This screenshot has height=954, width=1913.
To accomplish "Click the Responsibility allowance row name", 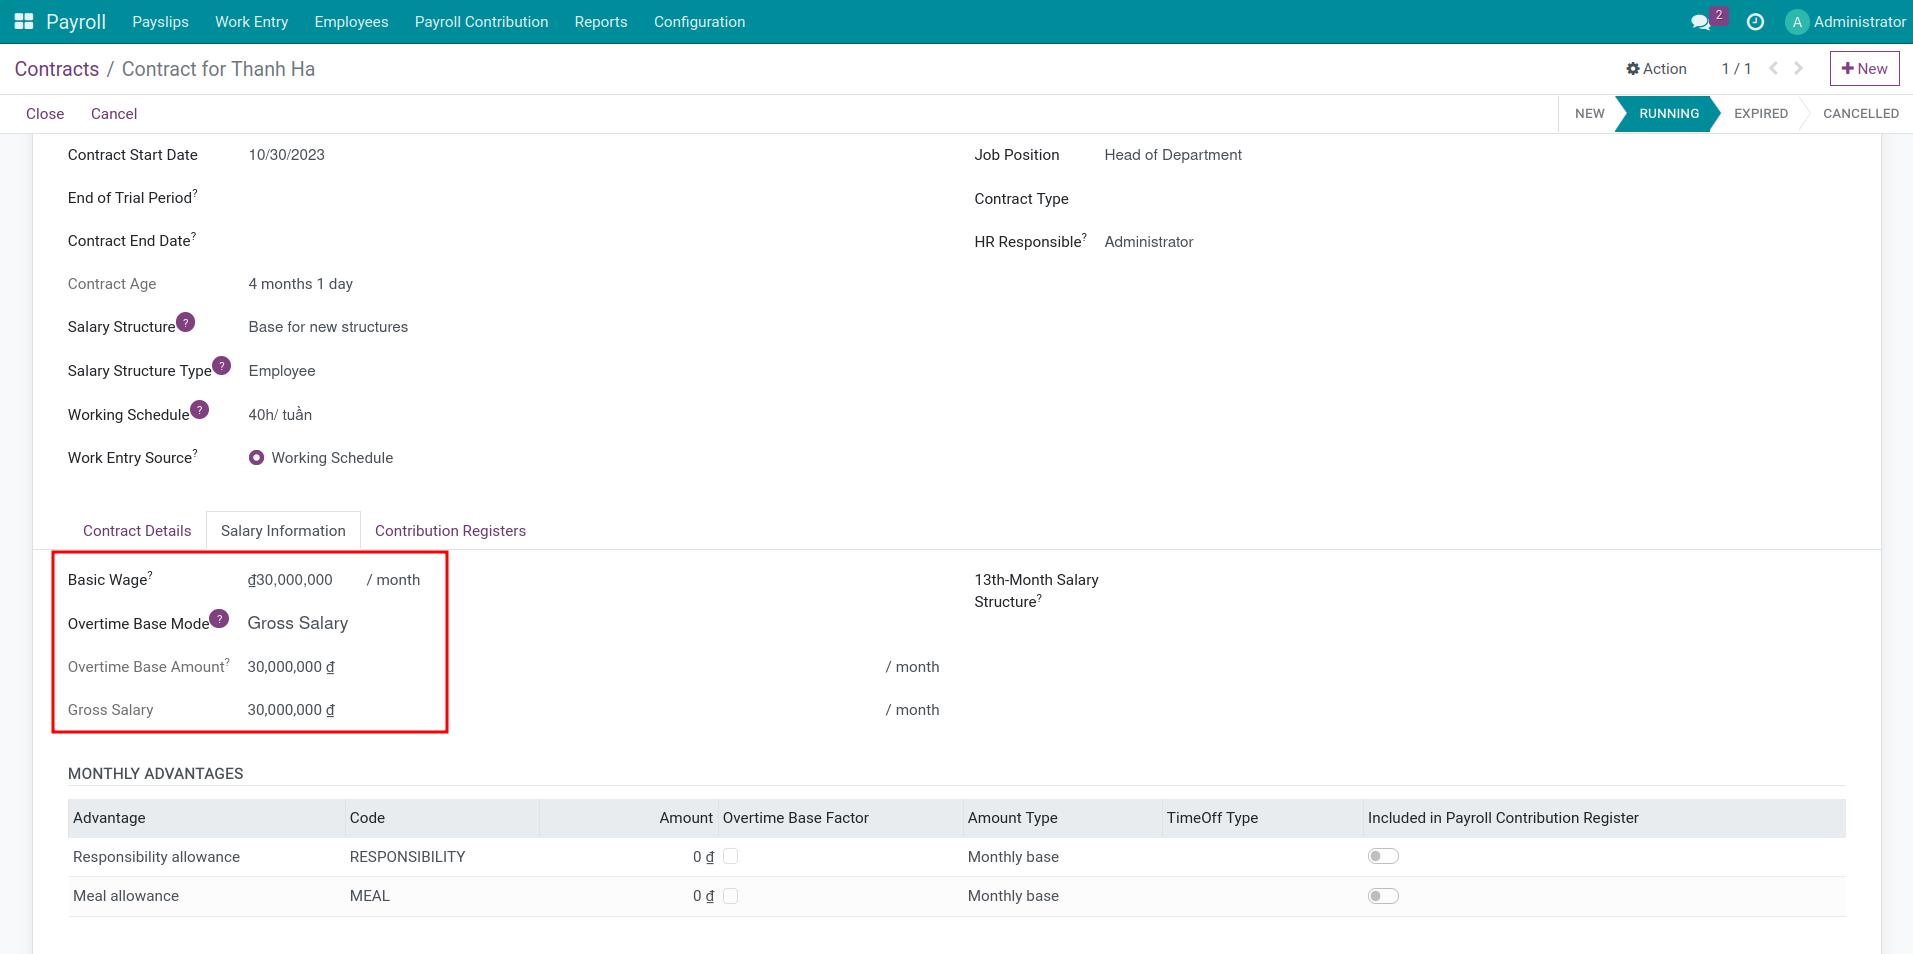I will pyautogui.click(x=156, y=857).
